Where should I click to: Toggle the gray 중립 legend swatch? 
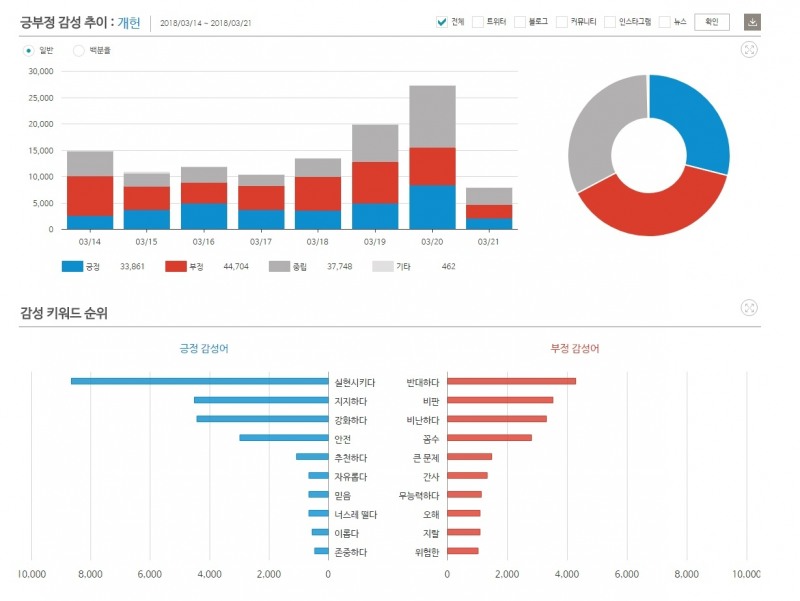pos(280,266)
